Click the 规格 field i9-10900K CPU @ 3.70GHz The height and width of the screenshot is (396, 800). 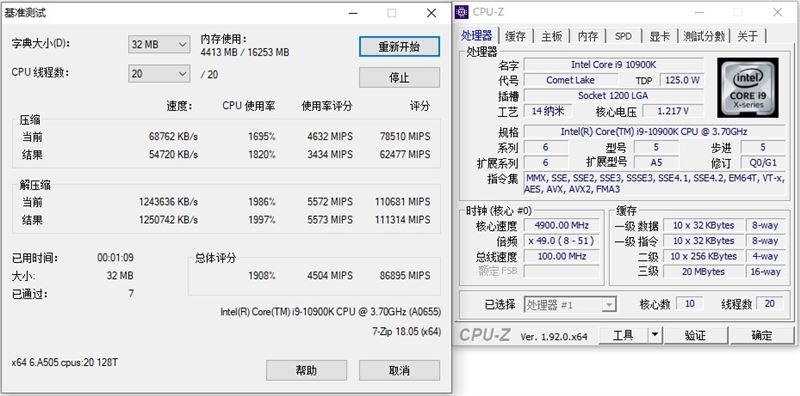pos(655,132)
